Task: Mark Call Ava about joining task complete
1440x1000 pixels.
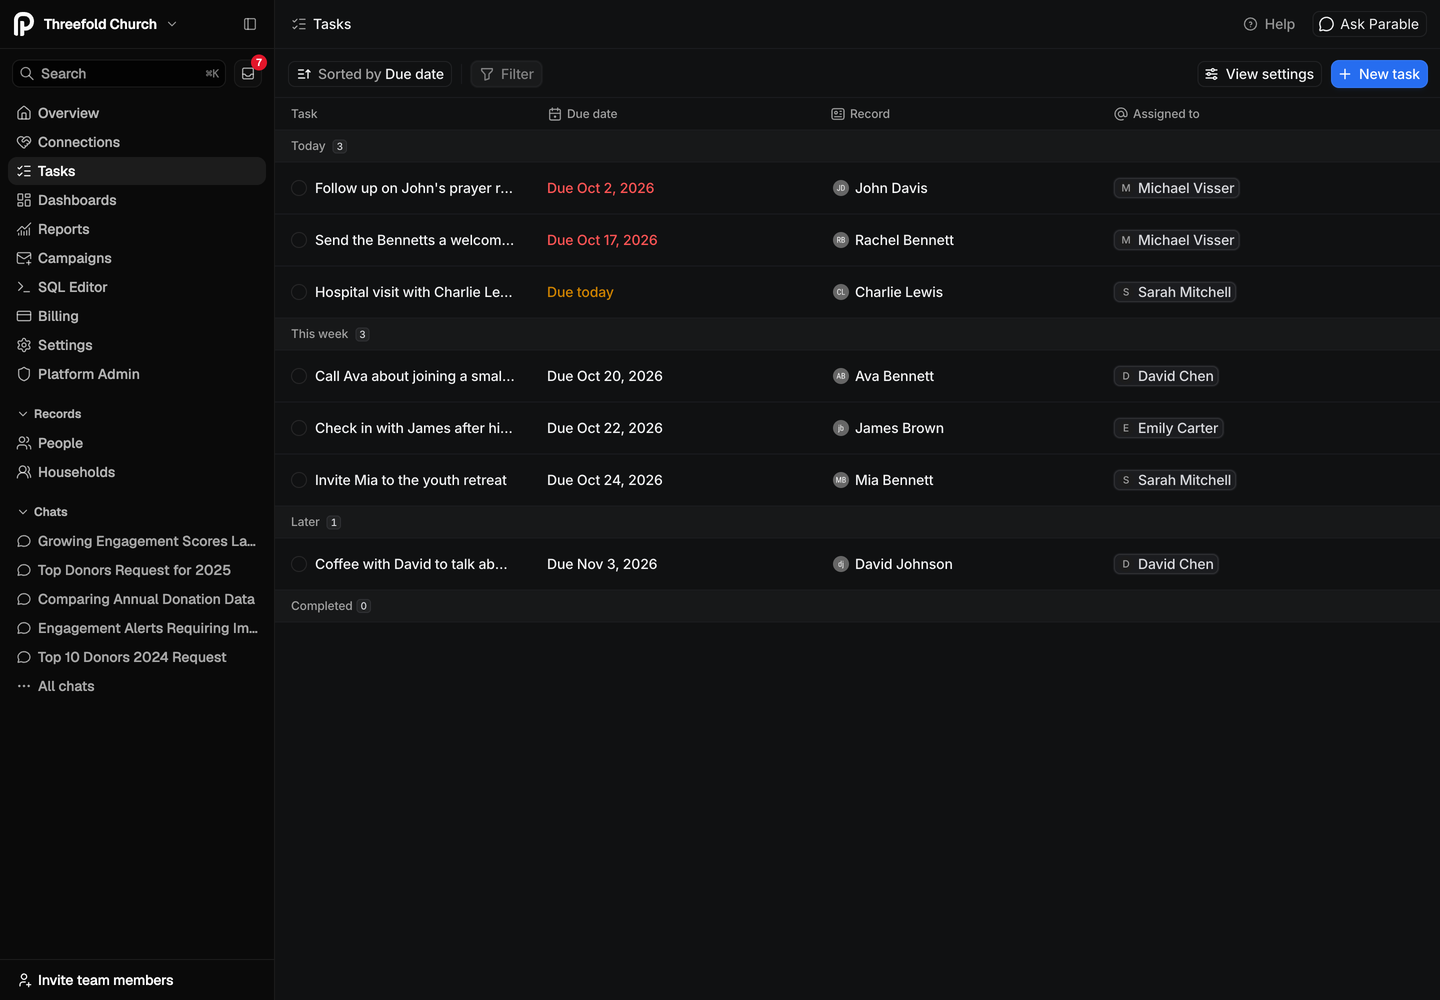Action: 299,376
